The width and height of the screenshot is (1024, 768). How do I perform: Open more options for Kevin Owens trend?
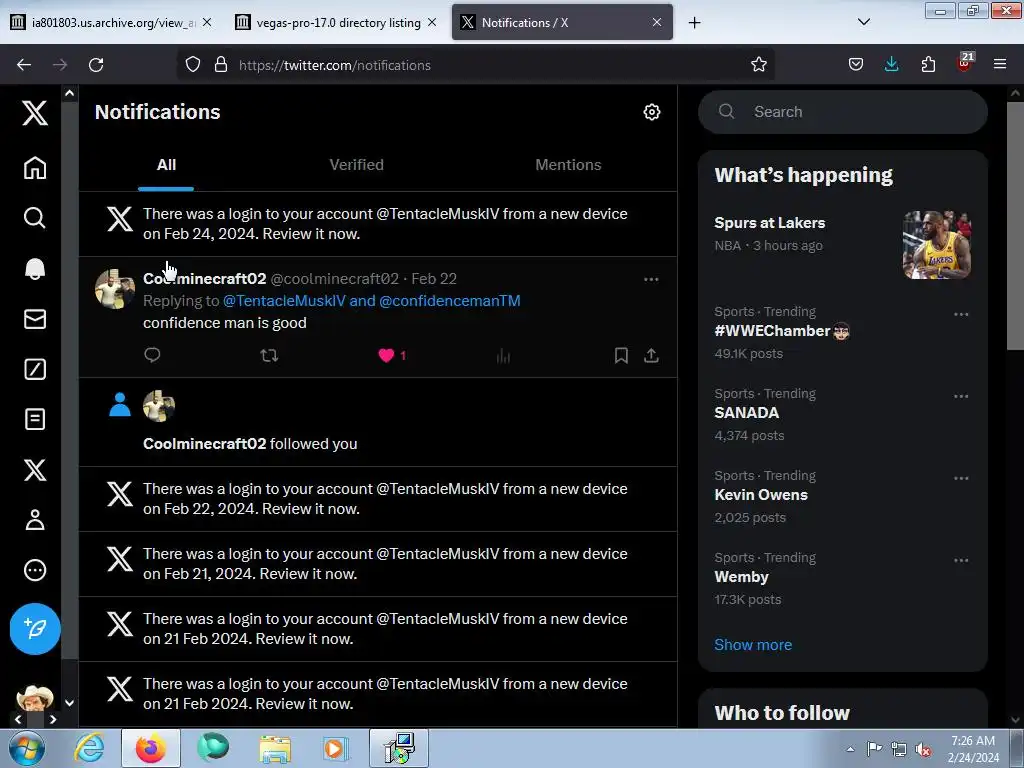click(961, 478)
